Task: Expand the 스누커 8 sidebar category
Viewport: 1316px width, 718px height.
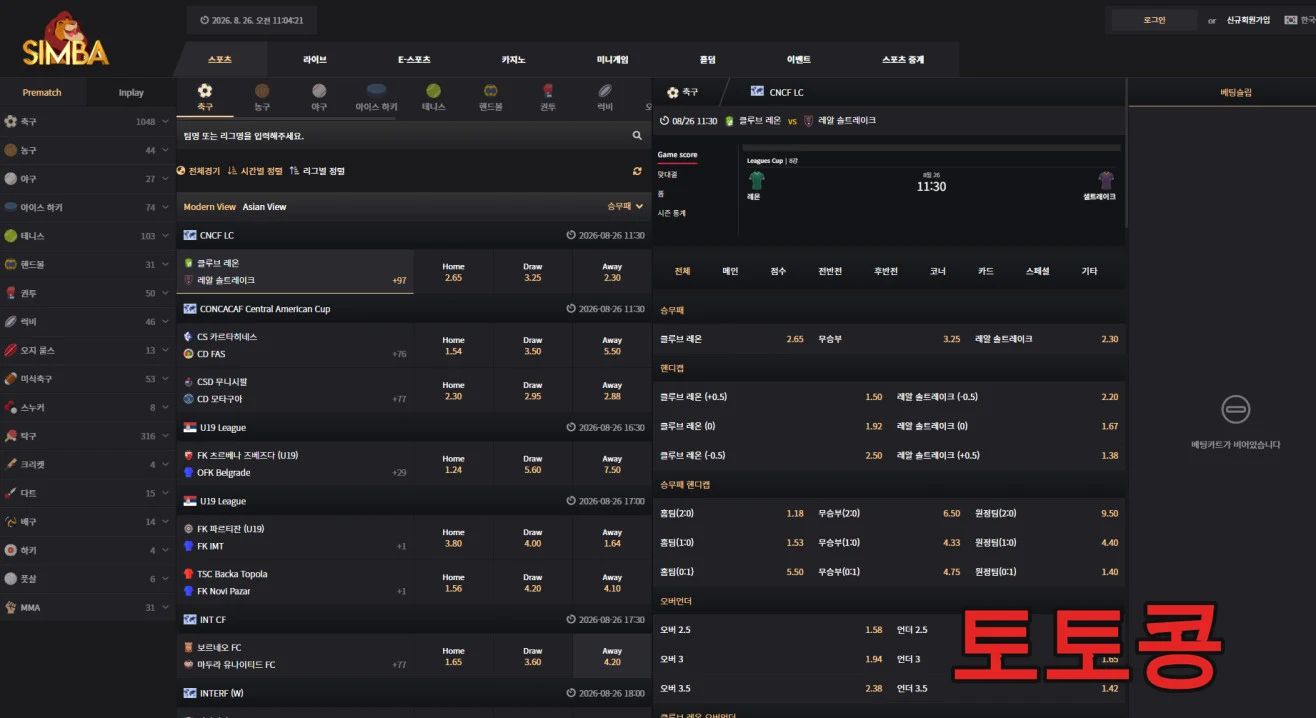Action: [x=87, y=407]
